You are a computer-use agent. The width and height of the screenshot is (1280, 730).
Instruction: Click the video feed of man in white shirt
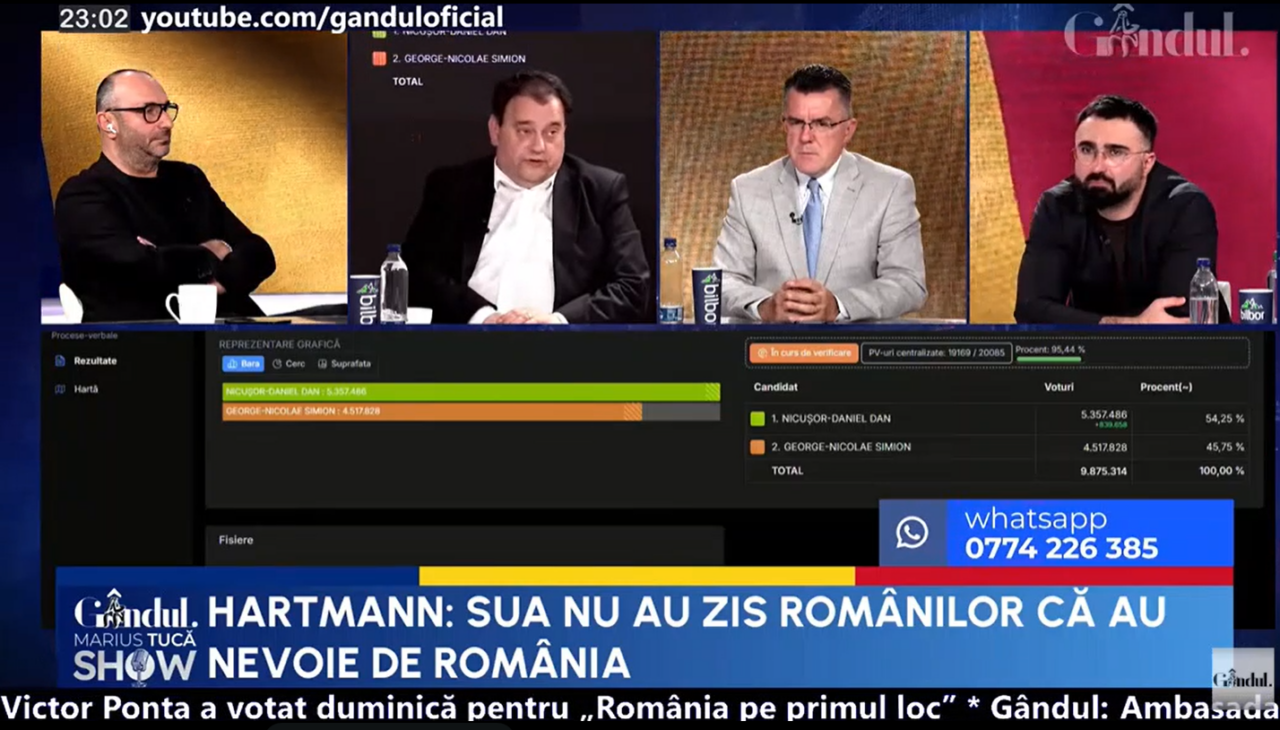(502, 177)
